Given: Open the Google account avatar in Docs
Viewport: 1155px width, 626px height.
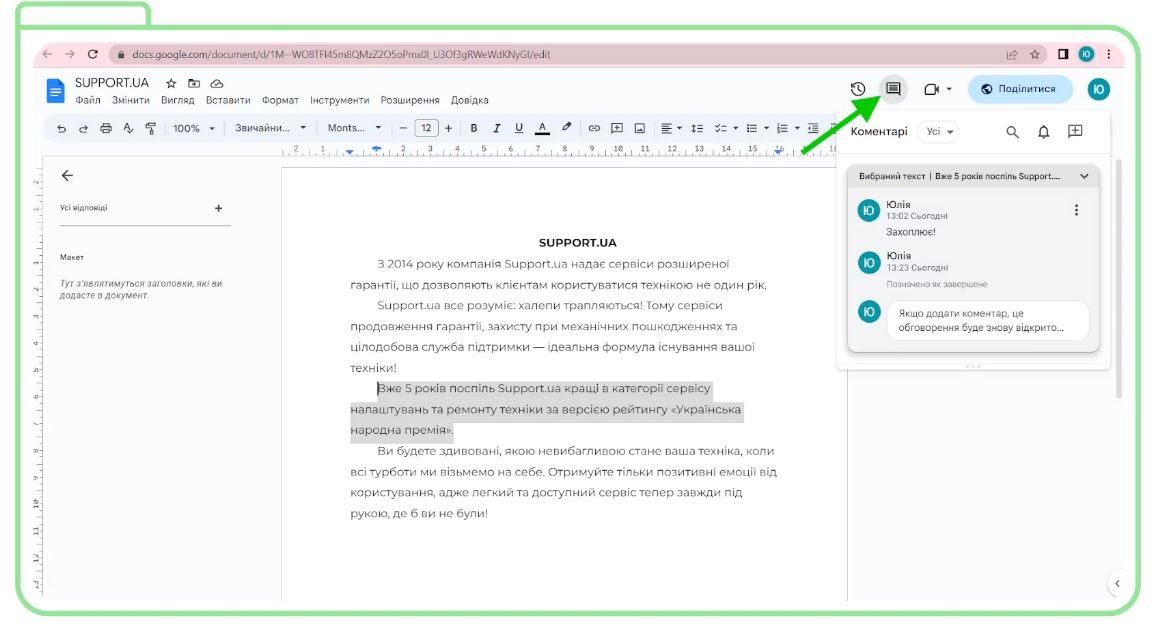Looking at the screenshot, I should point(1098,89).
